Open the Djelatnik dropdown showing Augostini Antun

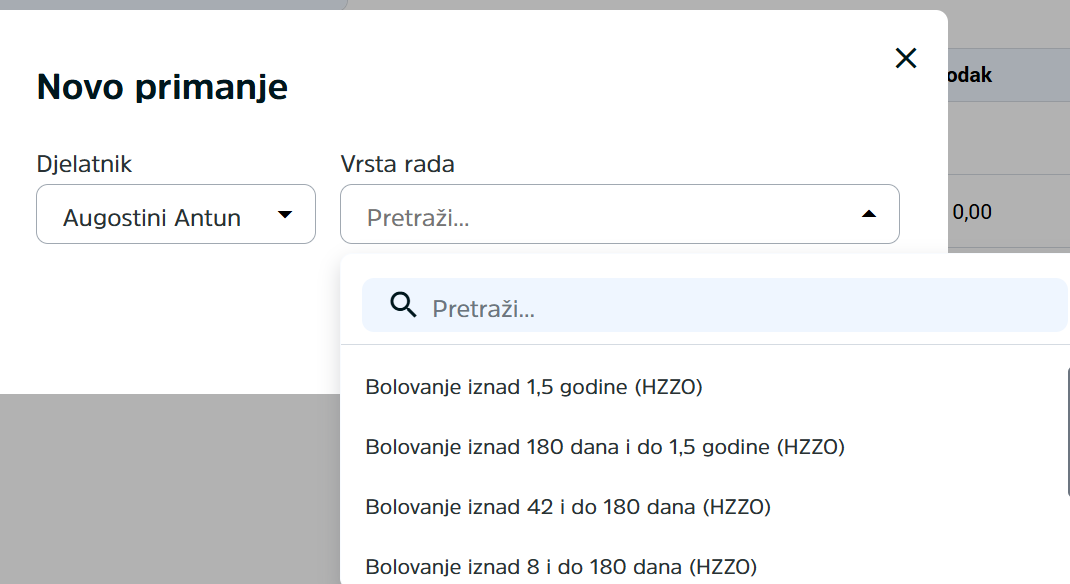(x=176, y=214)
